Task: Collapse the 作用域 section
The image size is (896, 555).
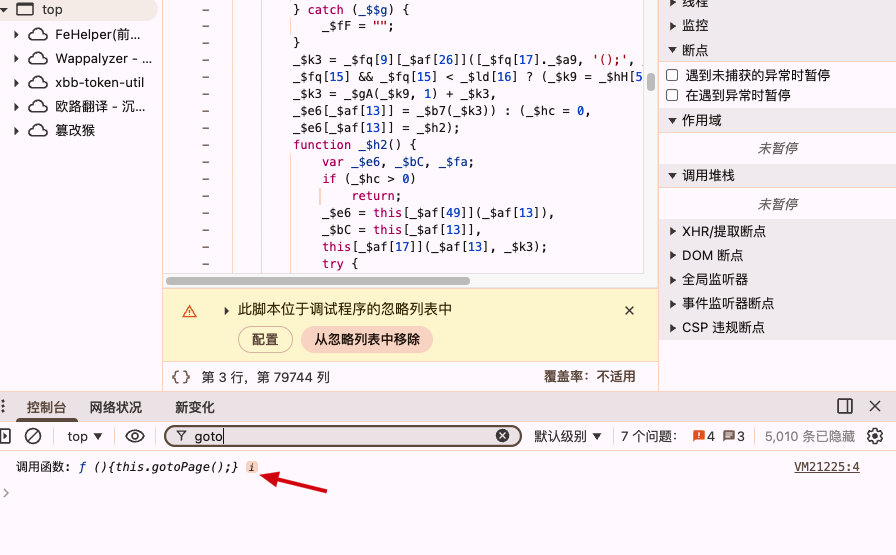Action: click(673, 121)
